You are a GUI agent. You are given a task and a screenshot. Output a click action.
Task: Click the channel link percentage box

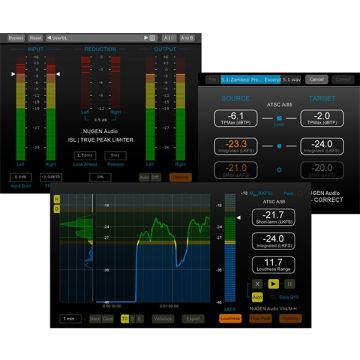[100, 177]
